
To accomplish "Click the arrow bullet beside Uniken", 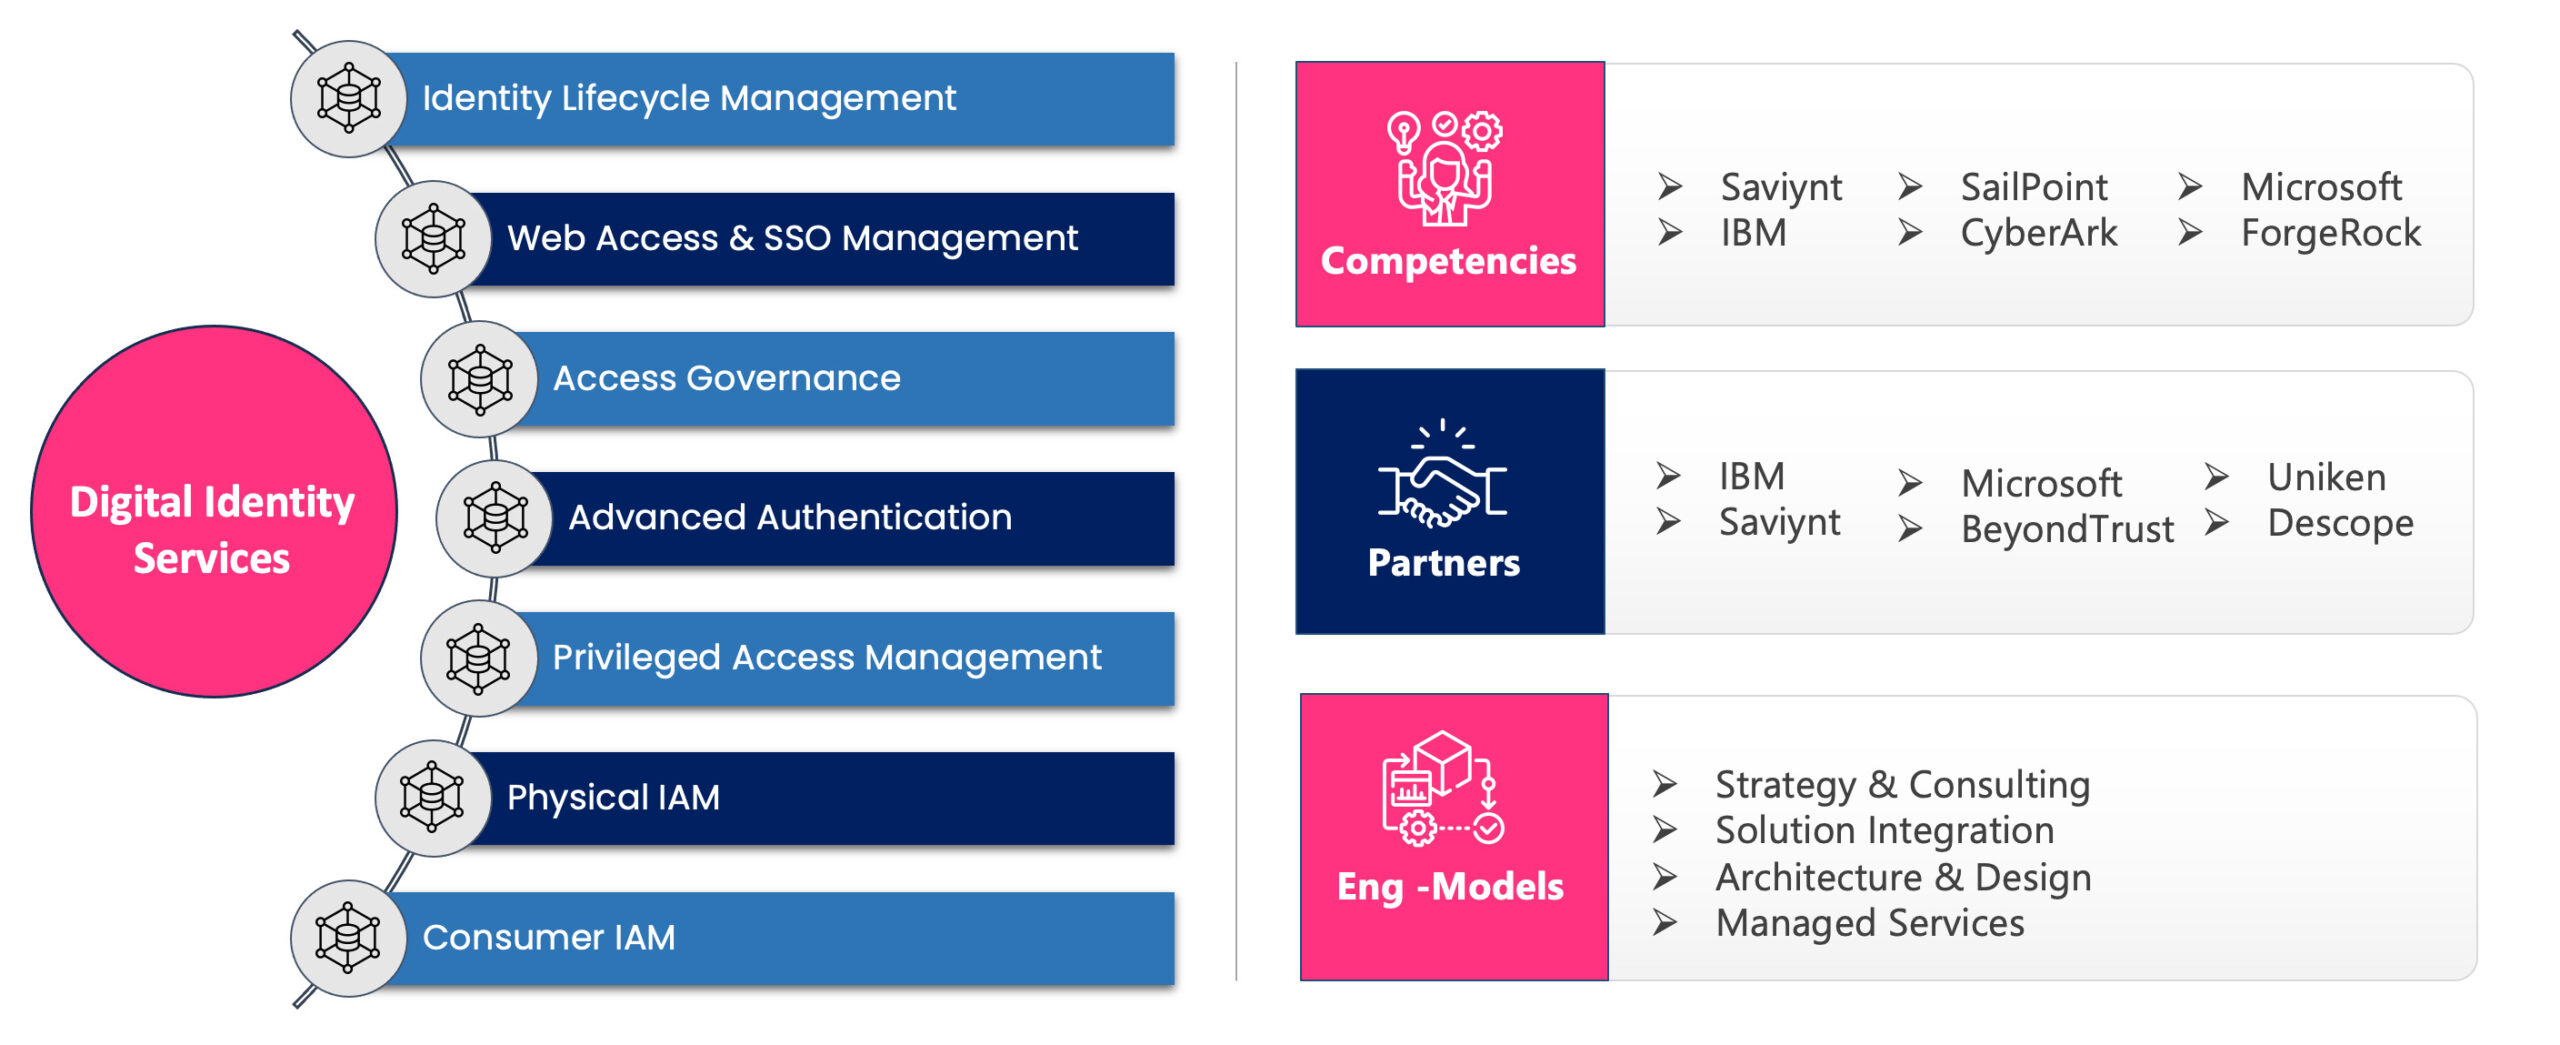I will 2216,477.
